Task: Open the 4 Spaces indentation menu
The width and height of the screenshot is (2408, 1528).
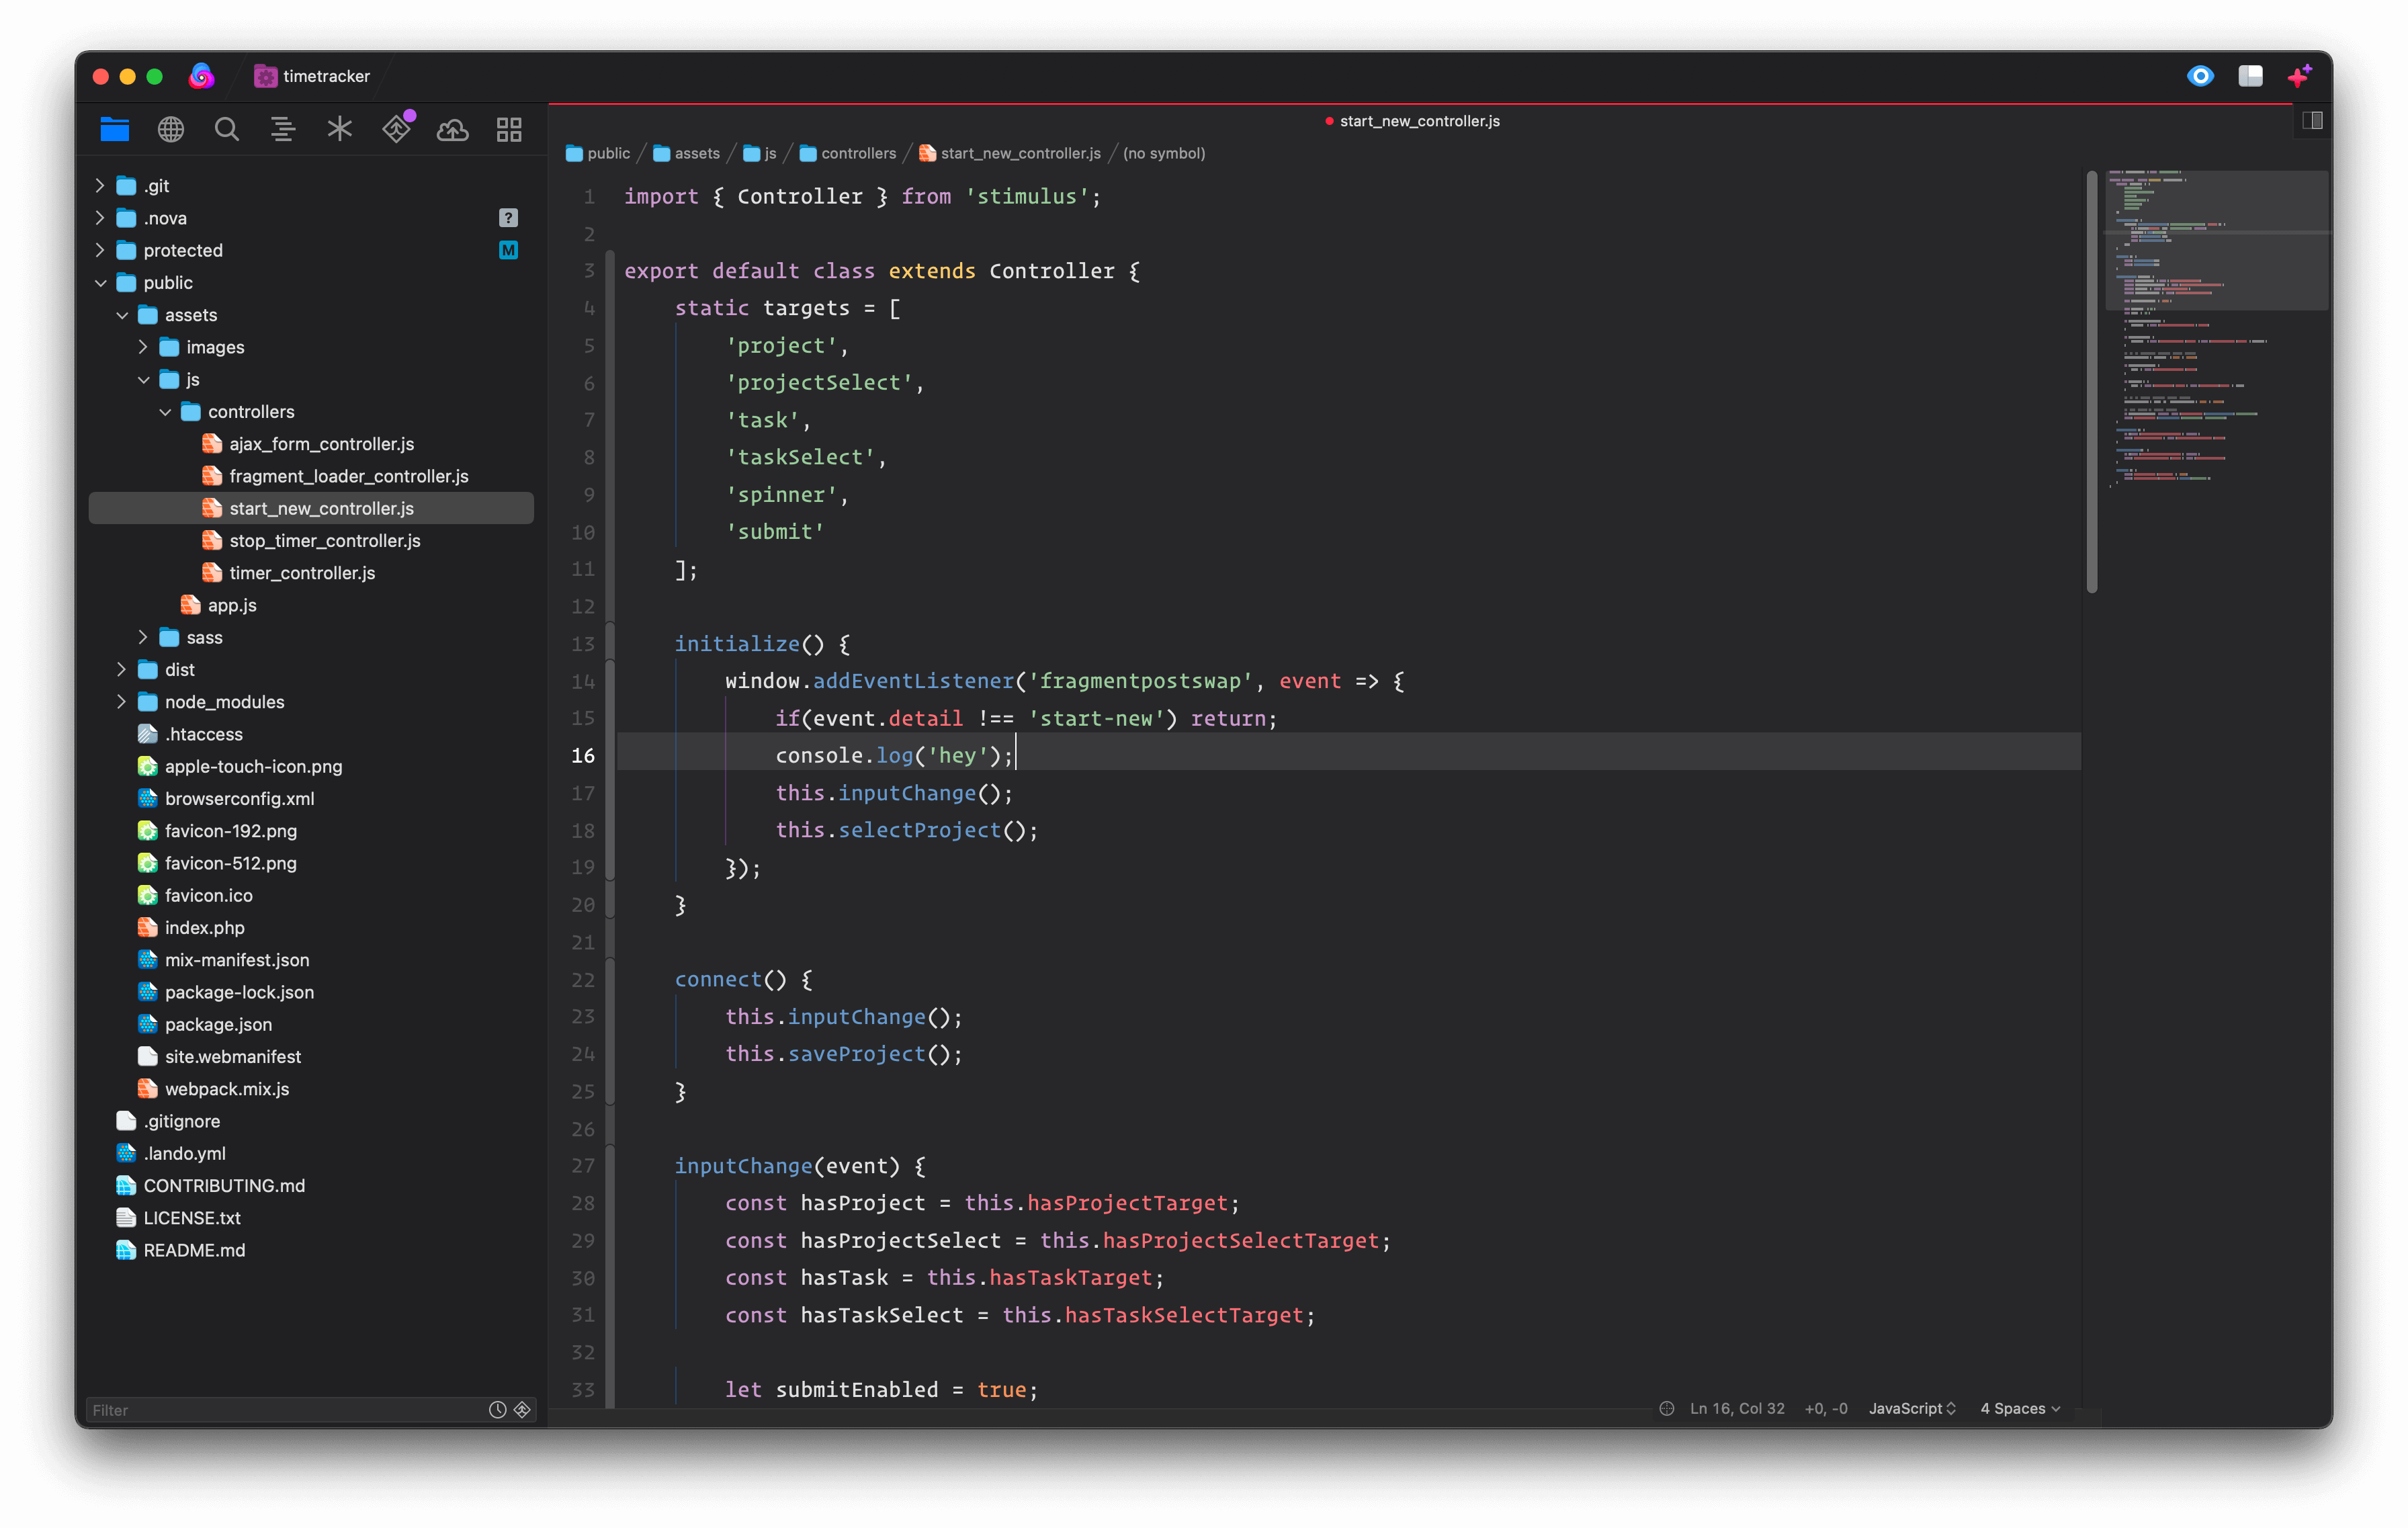Action: click(2019, 1408)
